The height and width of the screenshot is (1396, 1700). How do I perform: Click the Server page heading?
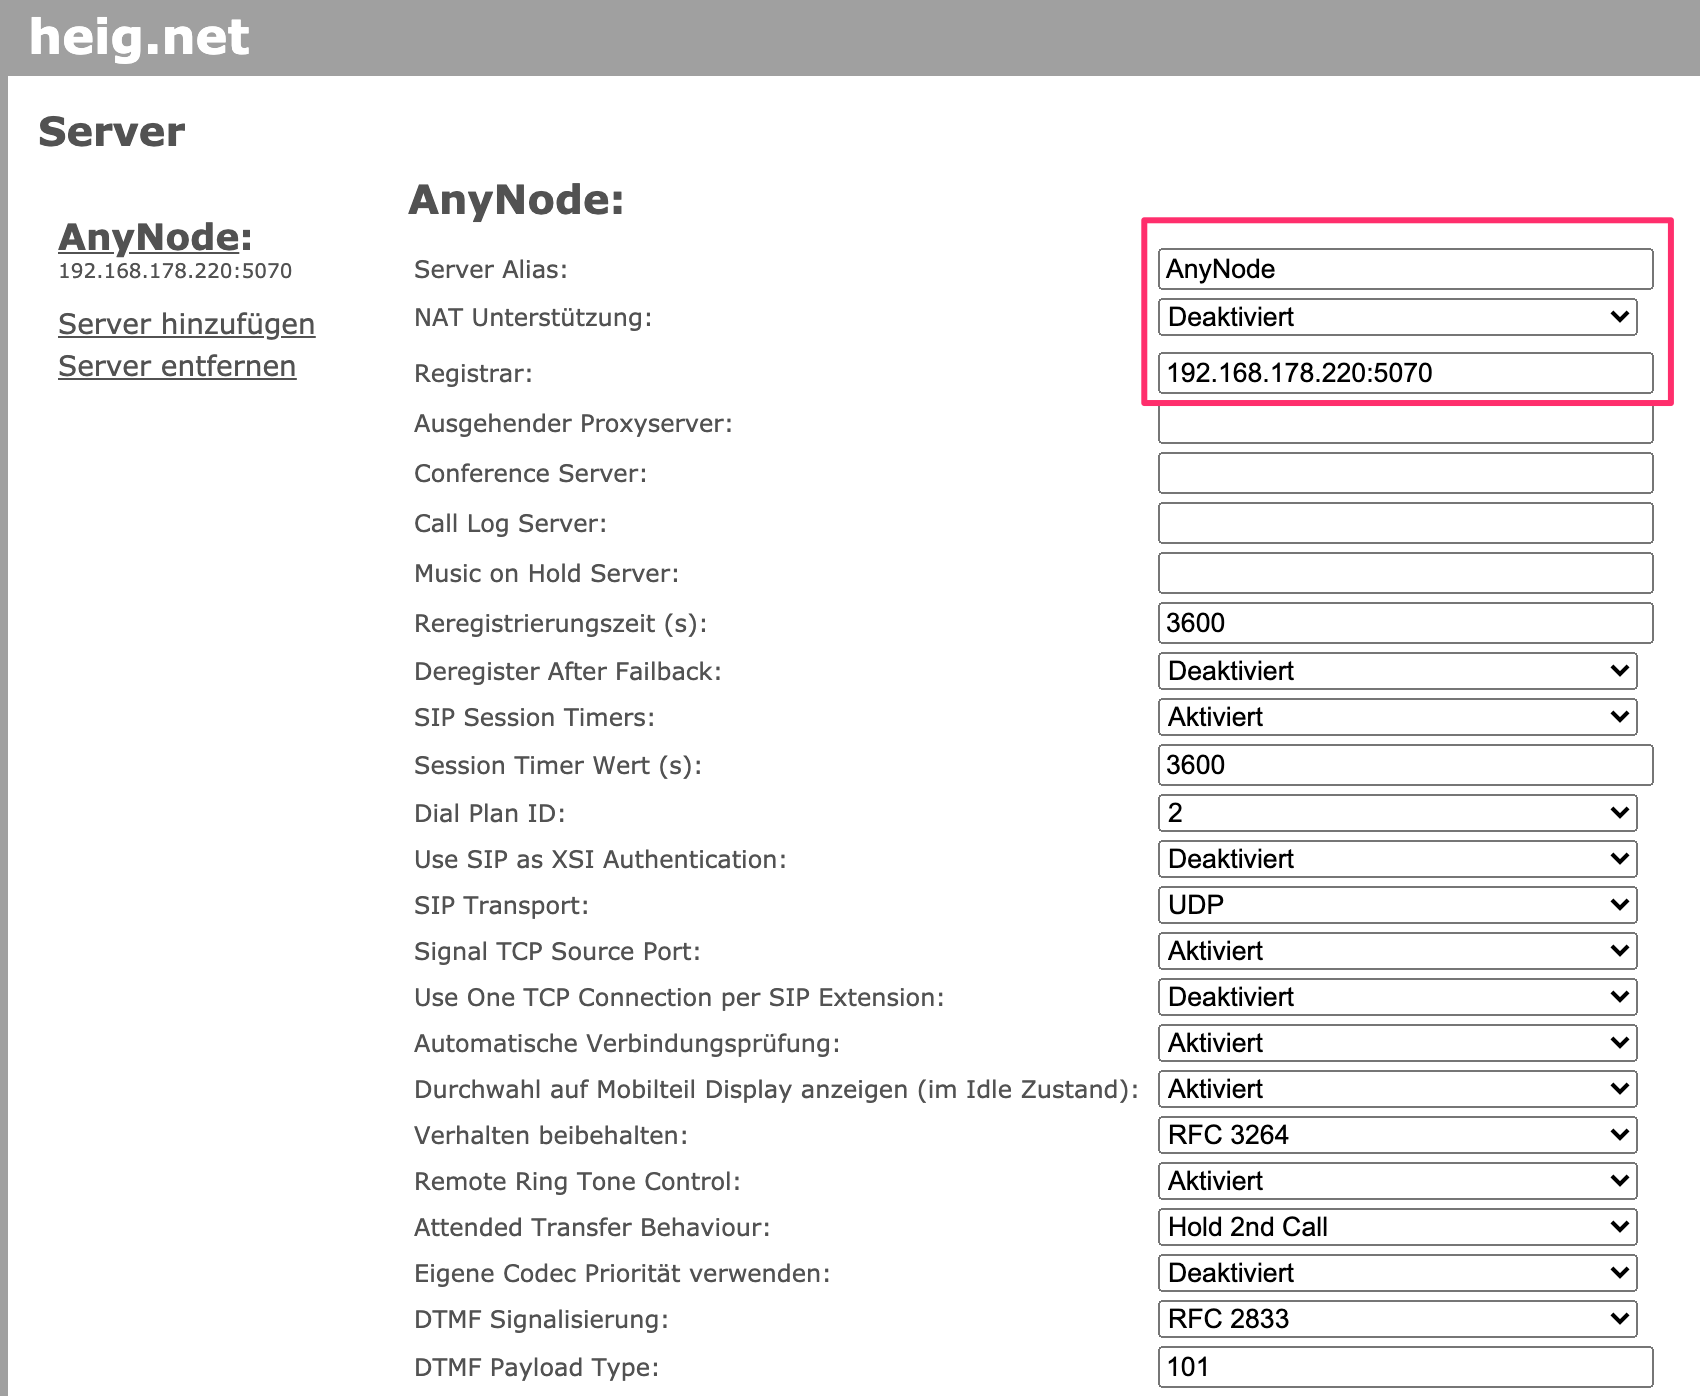[x=112, y=132]
